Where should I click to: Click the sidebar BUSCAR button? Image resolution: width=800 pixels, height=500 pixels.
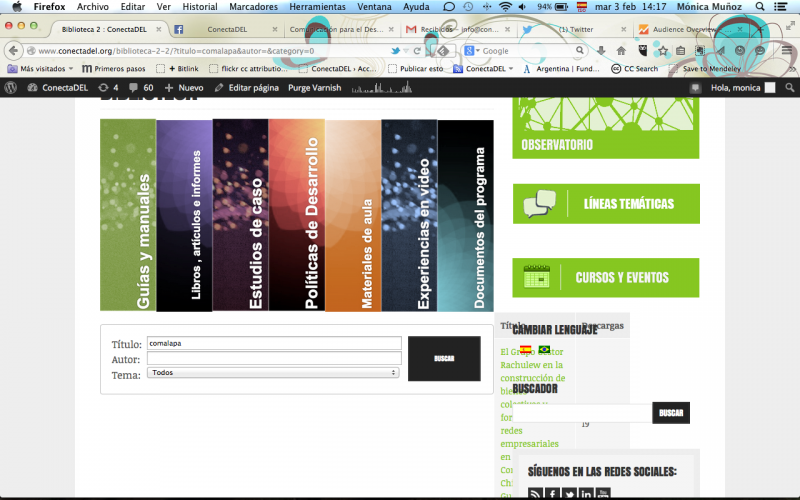coord(671,413)
